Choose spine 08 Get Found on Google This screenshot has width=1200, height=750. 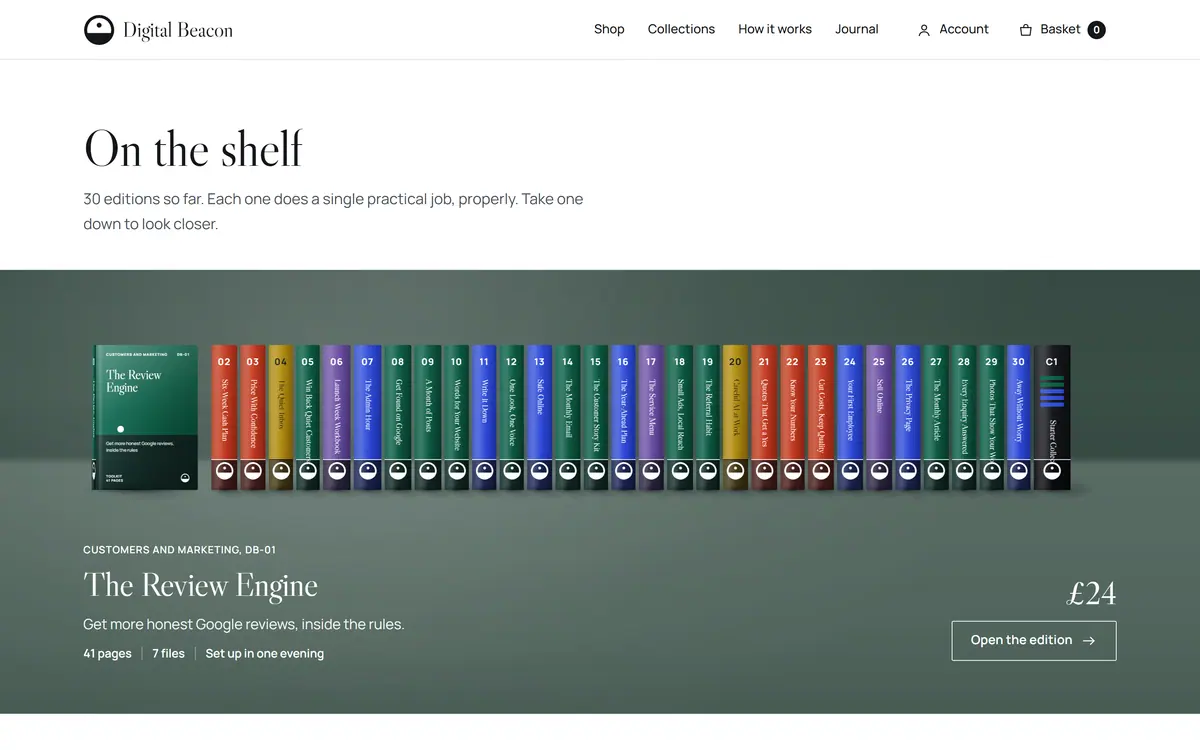click(x=398, y=418)
